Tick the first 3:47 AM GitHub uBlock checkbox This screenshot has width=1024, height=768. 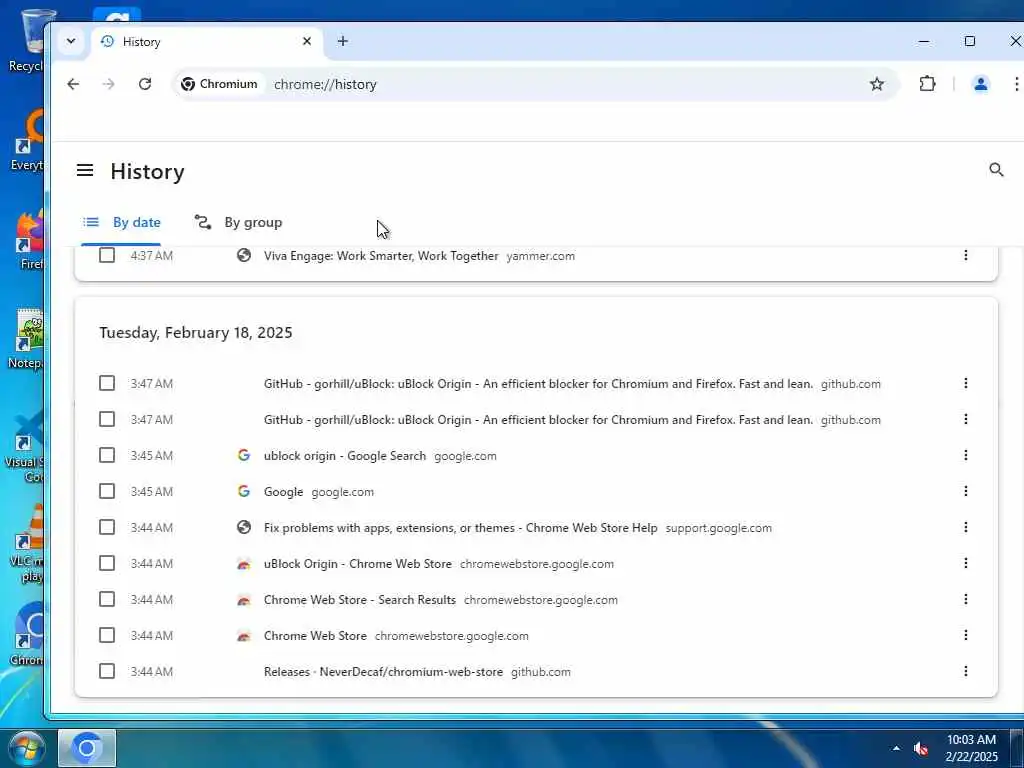[107, 383]
